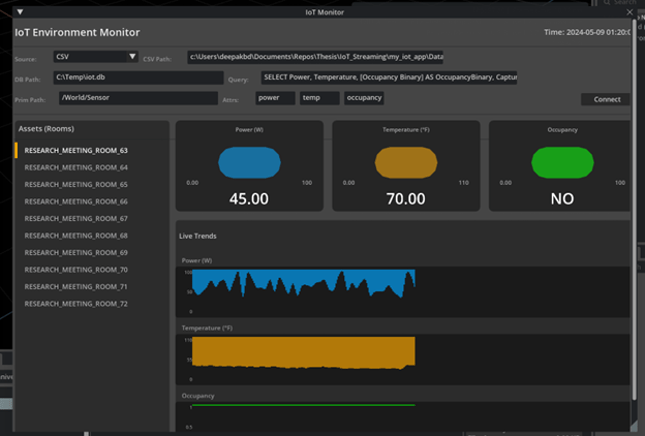Click the green Occupancy trend line
This screenshot has width=645, height=436.
[304, 405]
